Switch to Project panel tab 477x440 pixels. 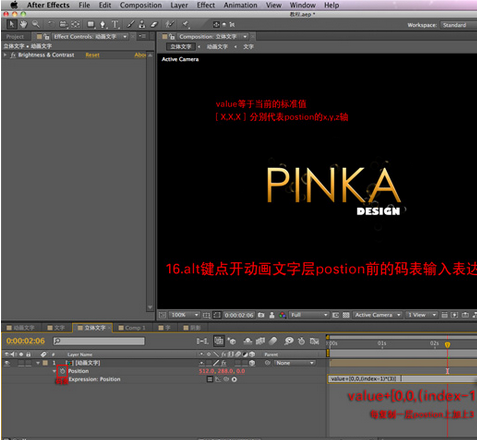[x=15, y=37]
